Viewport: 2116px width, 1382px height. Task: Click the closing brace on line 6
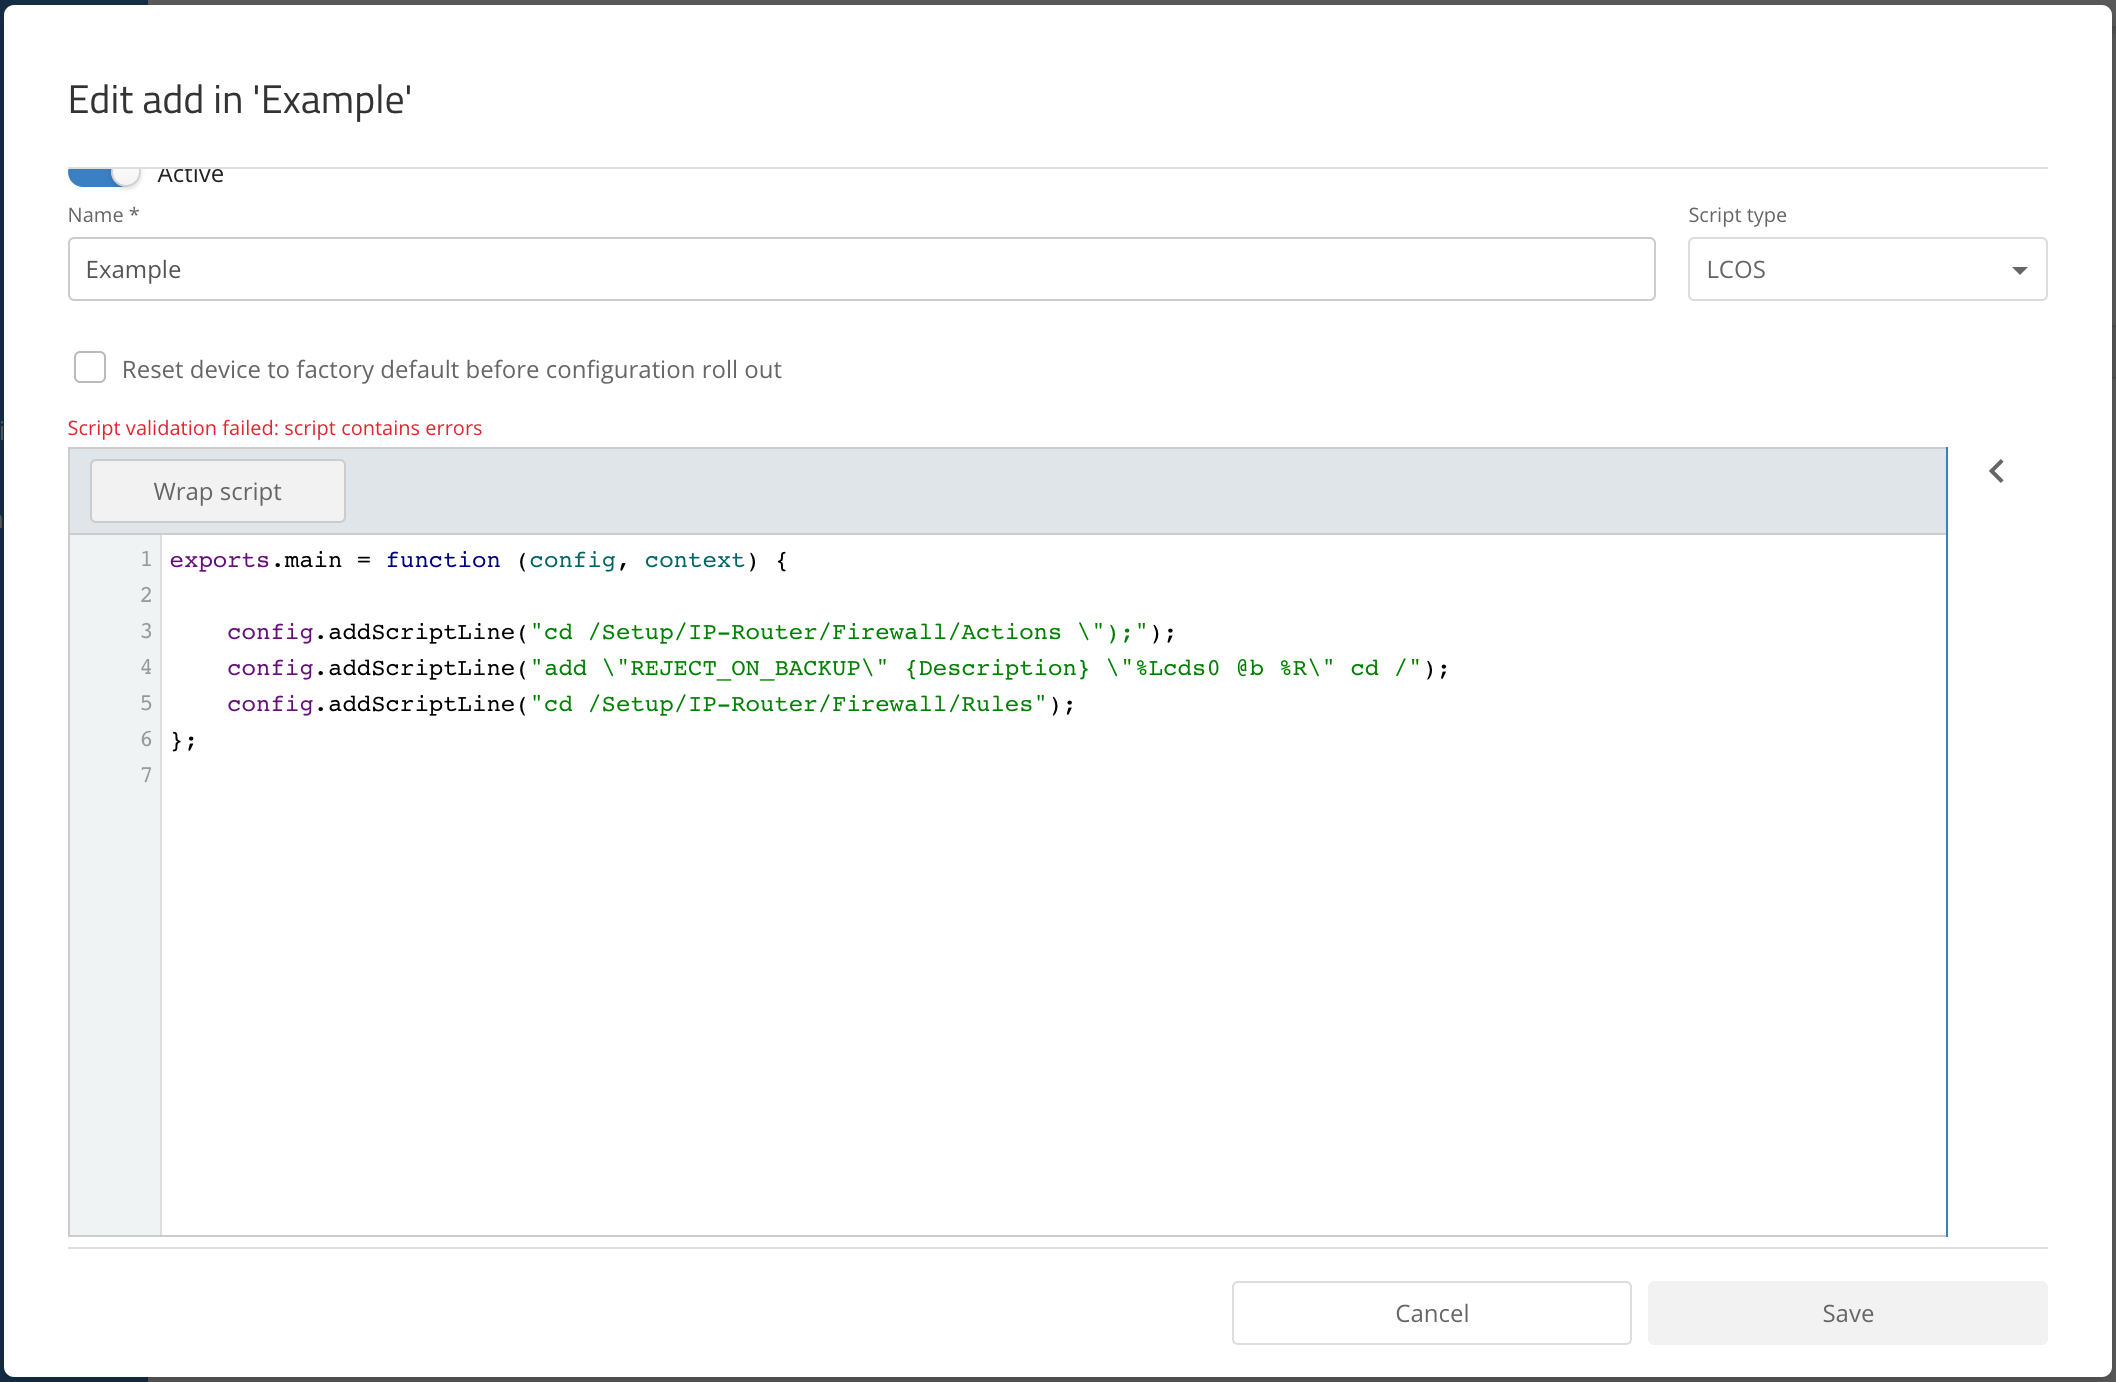click(x=177, y=740)
